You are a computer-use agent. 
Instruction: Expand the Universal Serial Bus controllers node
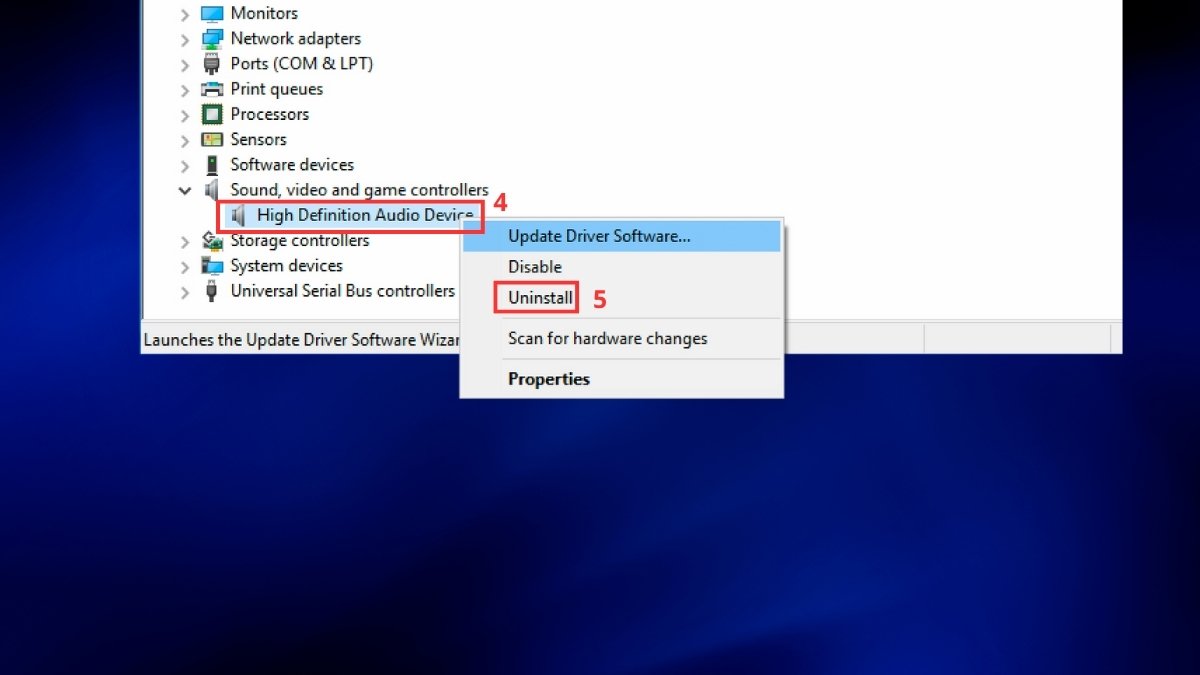(185, 291)
